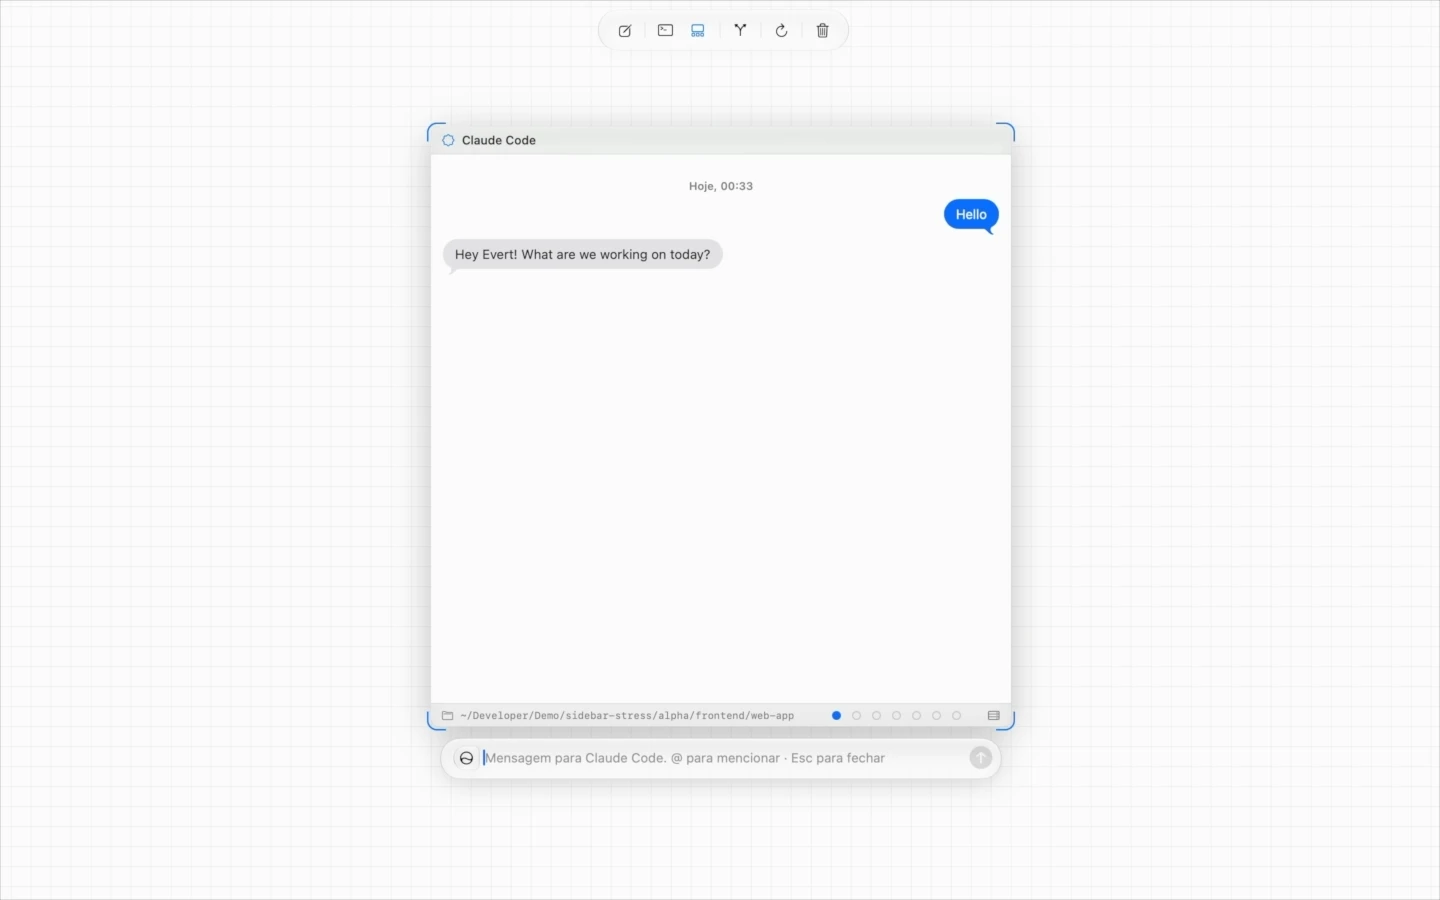The width and height of the screenshot is (1440, 900).
Task: Select the third page dot
Action: [877, 716]
